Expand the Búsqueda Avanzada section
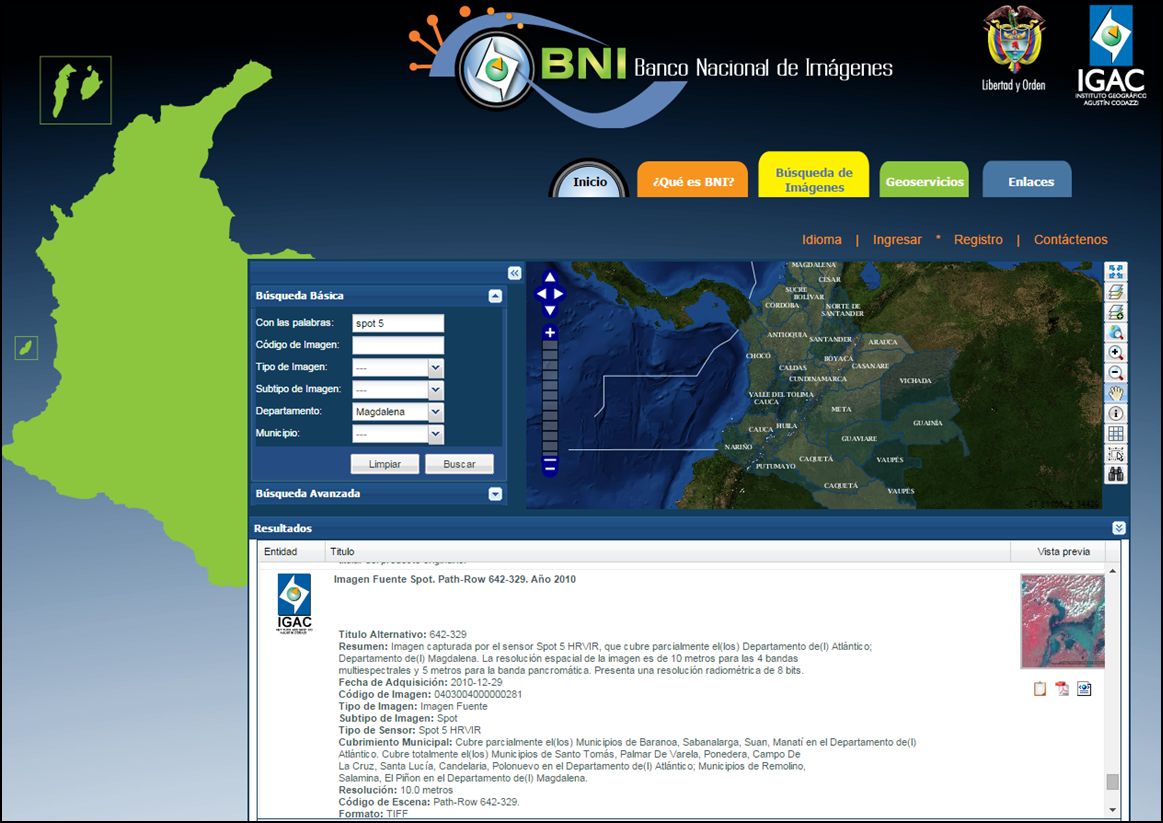 point(495,494)
